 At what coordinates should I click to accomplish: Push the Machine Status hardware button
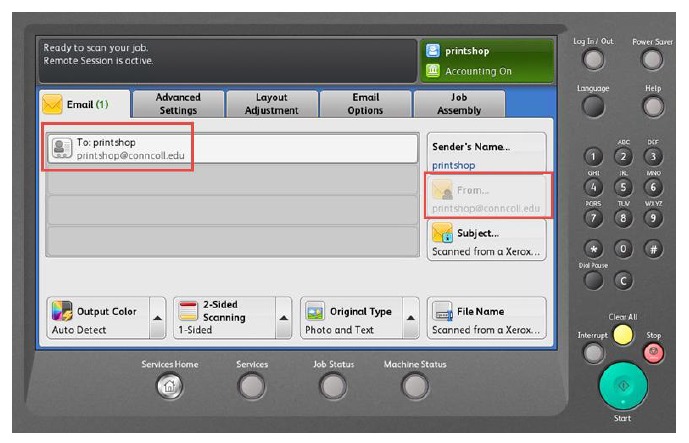(415, 386)
